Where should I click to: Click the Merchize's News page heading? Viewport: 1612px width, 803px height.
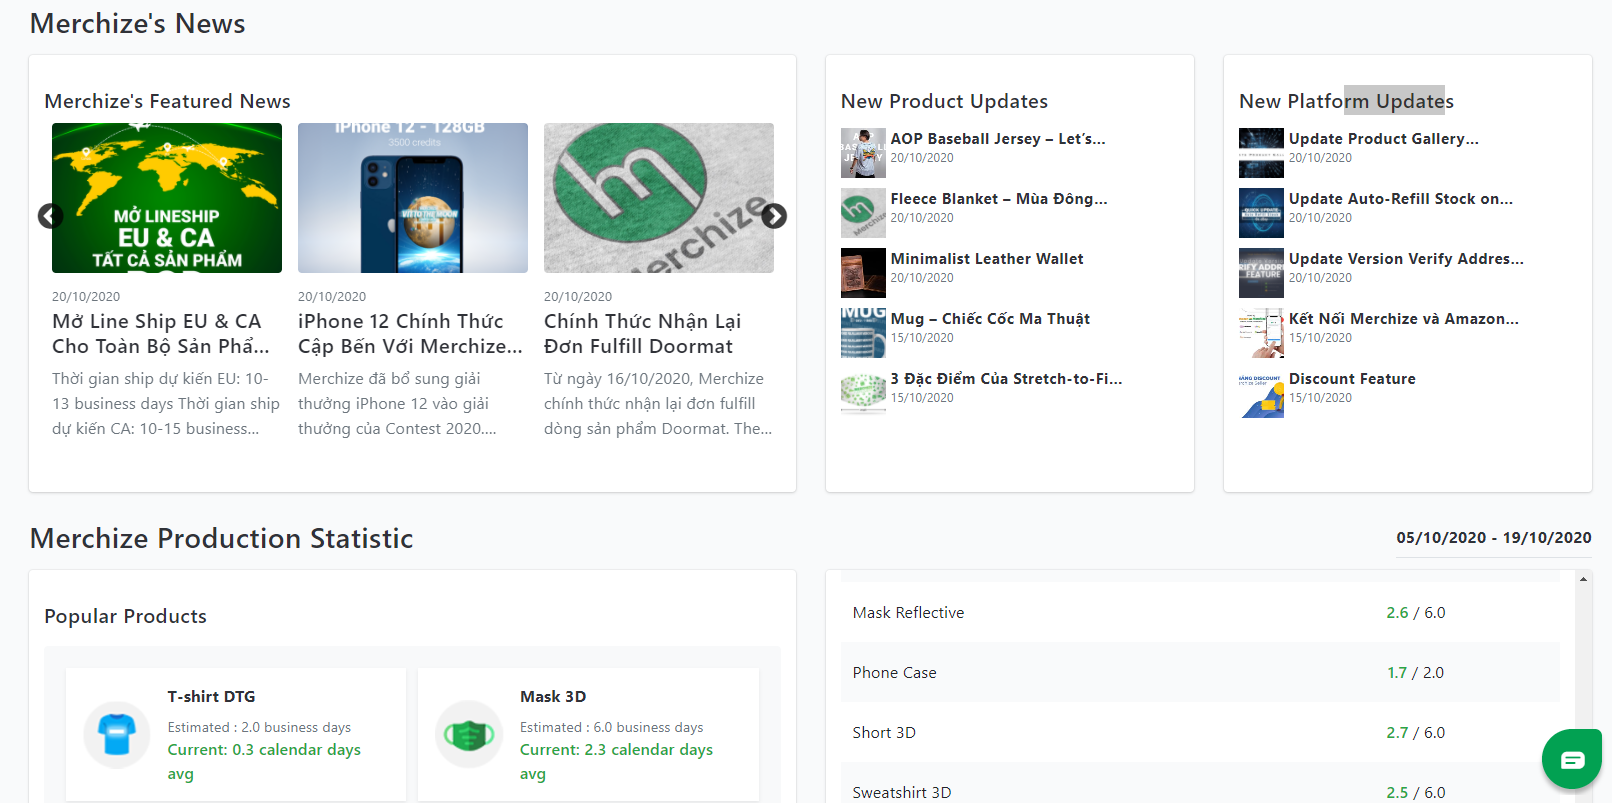(137, 23)
